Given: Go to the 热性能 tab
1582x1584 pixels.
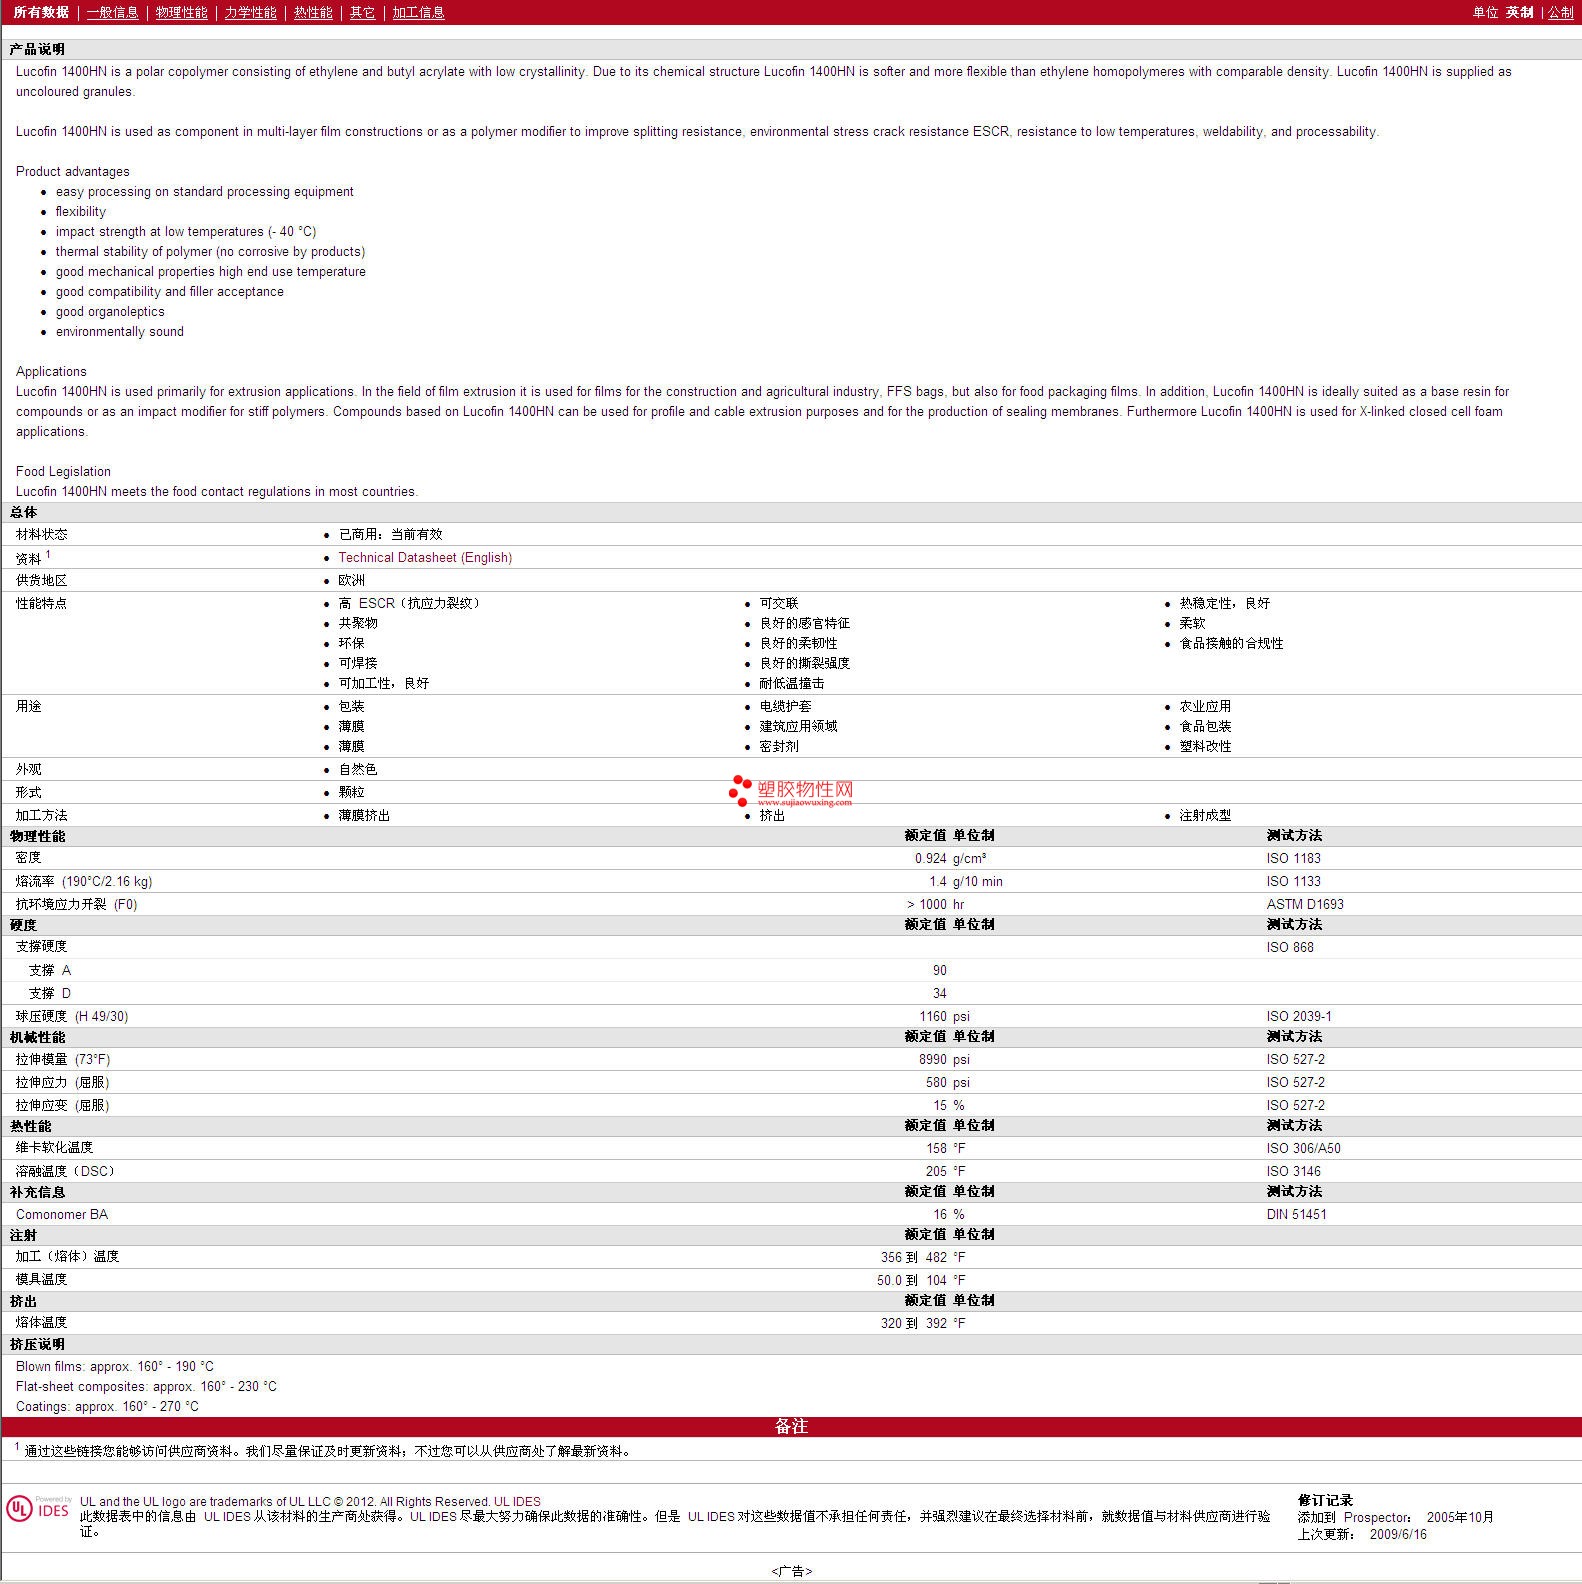Looking at the screenshot, I should [313, 12].
